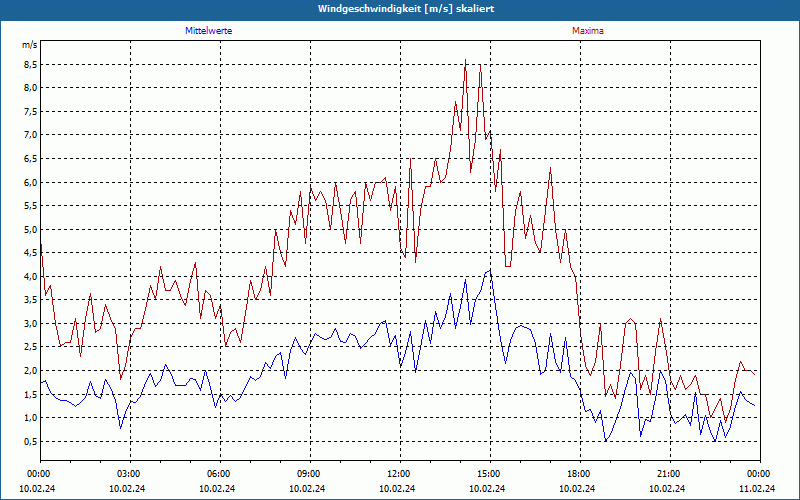Click the y-axis value '5,5'

tap(31, 206)
